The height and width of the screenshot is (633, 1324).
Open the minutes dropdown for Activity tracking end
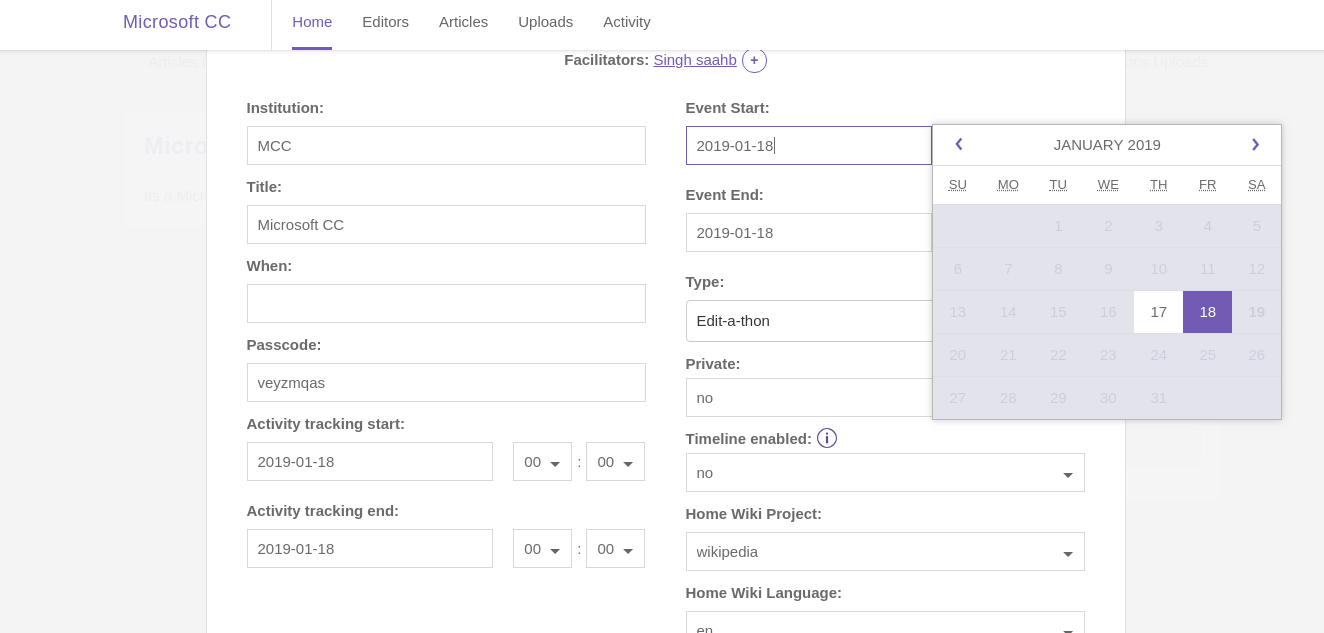pos(615,549)
